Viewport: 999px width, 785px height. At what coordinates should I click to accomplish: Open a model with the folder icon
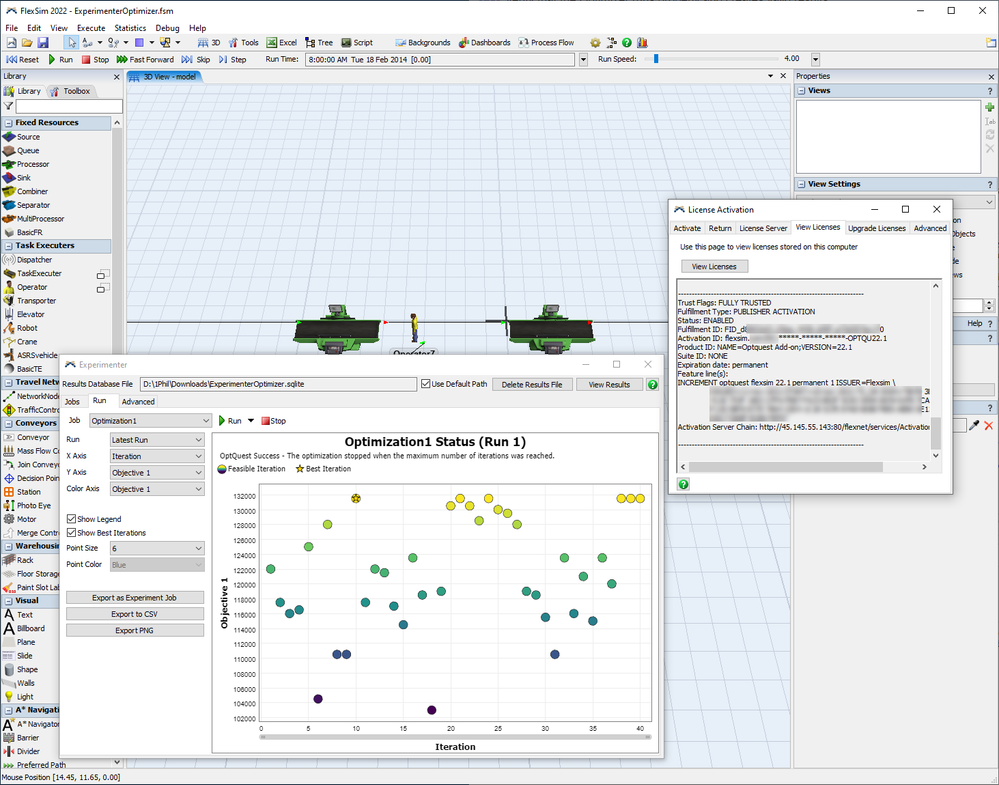27,43
